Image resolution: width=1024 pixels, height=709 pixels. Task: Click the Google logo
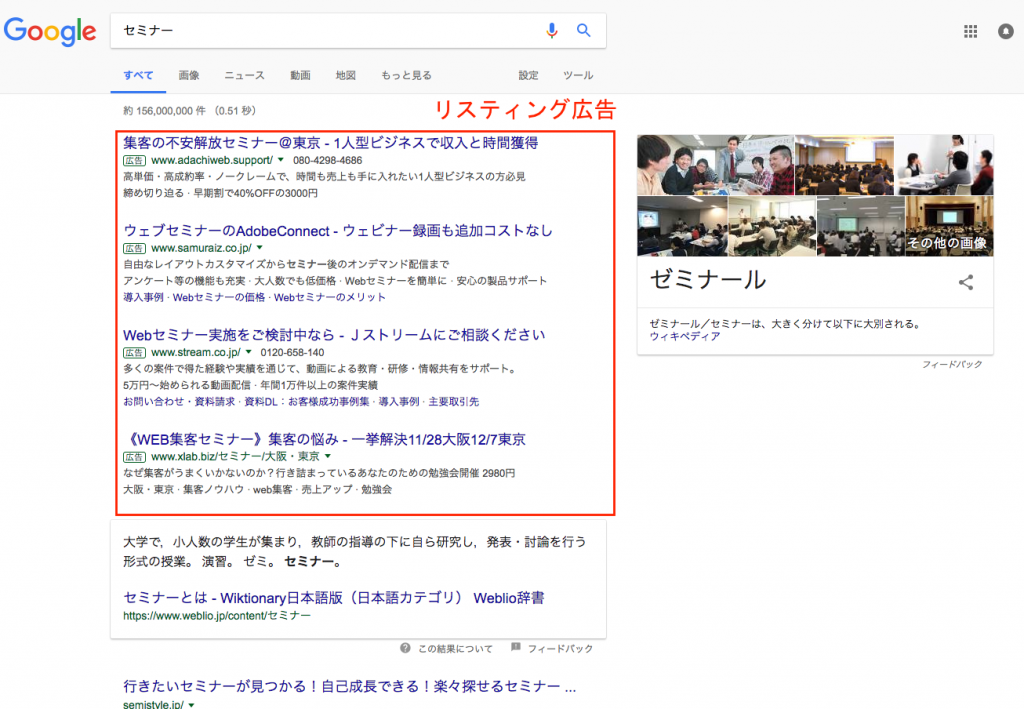pos(50,31)
